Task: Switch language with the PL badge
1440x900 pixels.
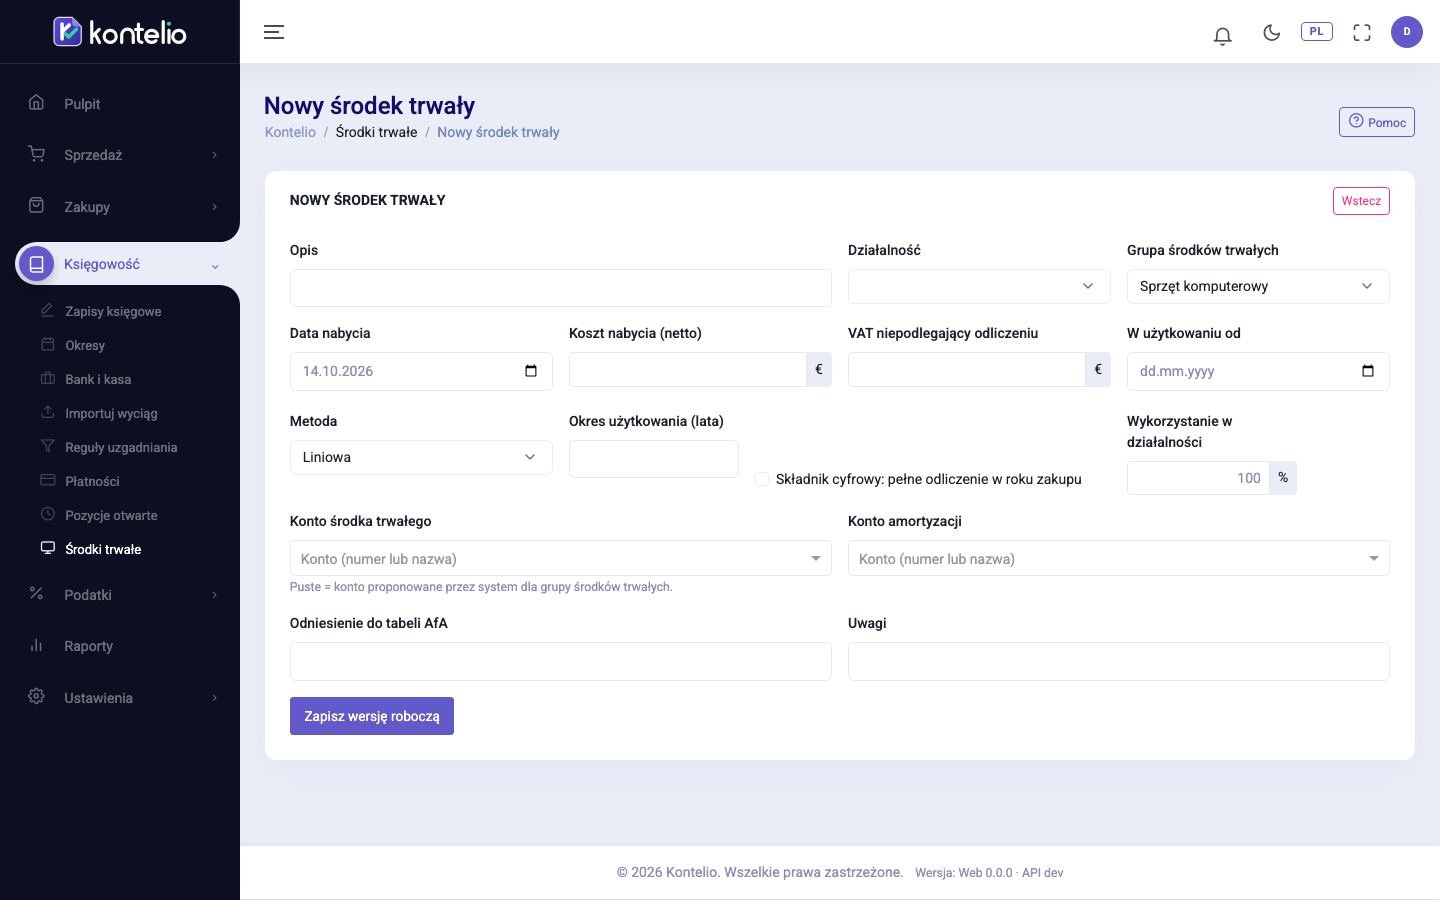Action: tap(1317, 32)
